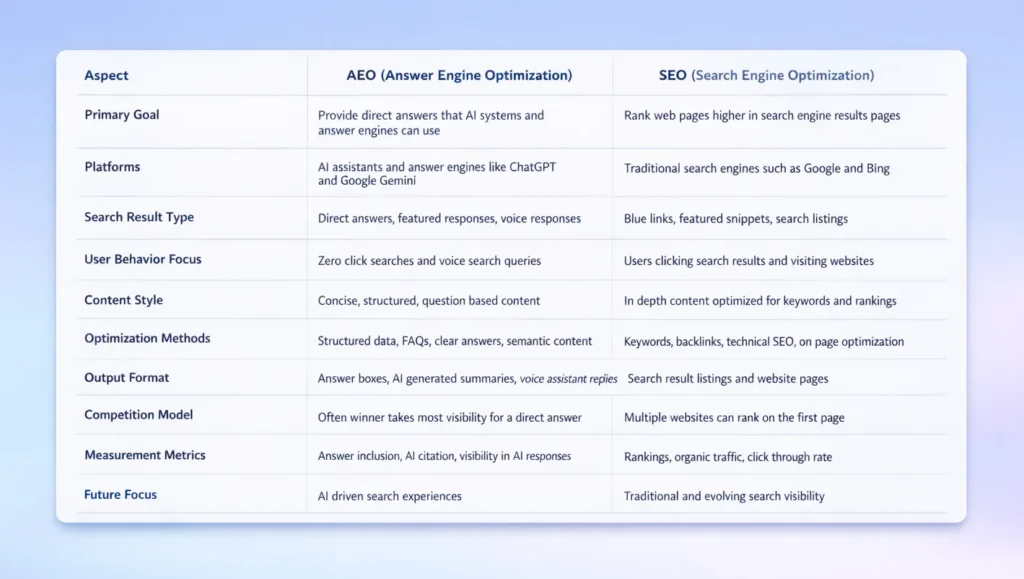Click 'In depth content optimized for keywords' cell
This screenshot has height=579, width=1024.
(760, 301)
